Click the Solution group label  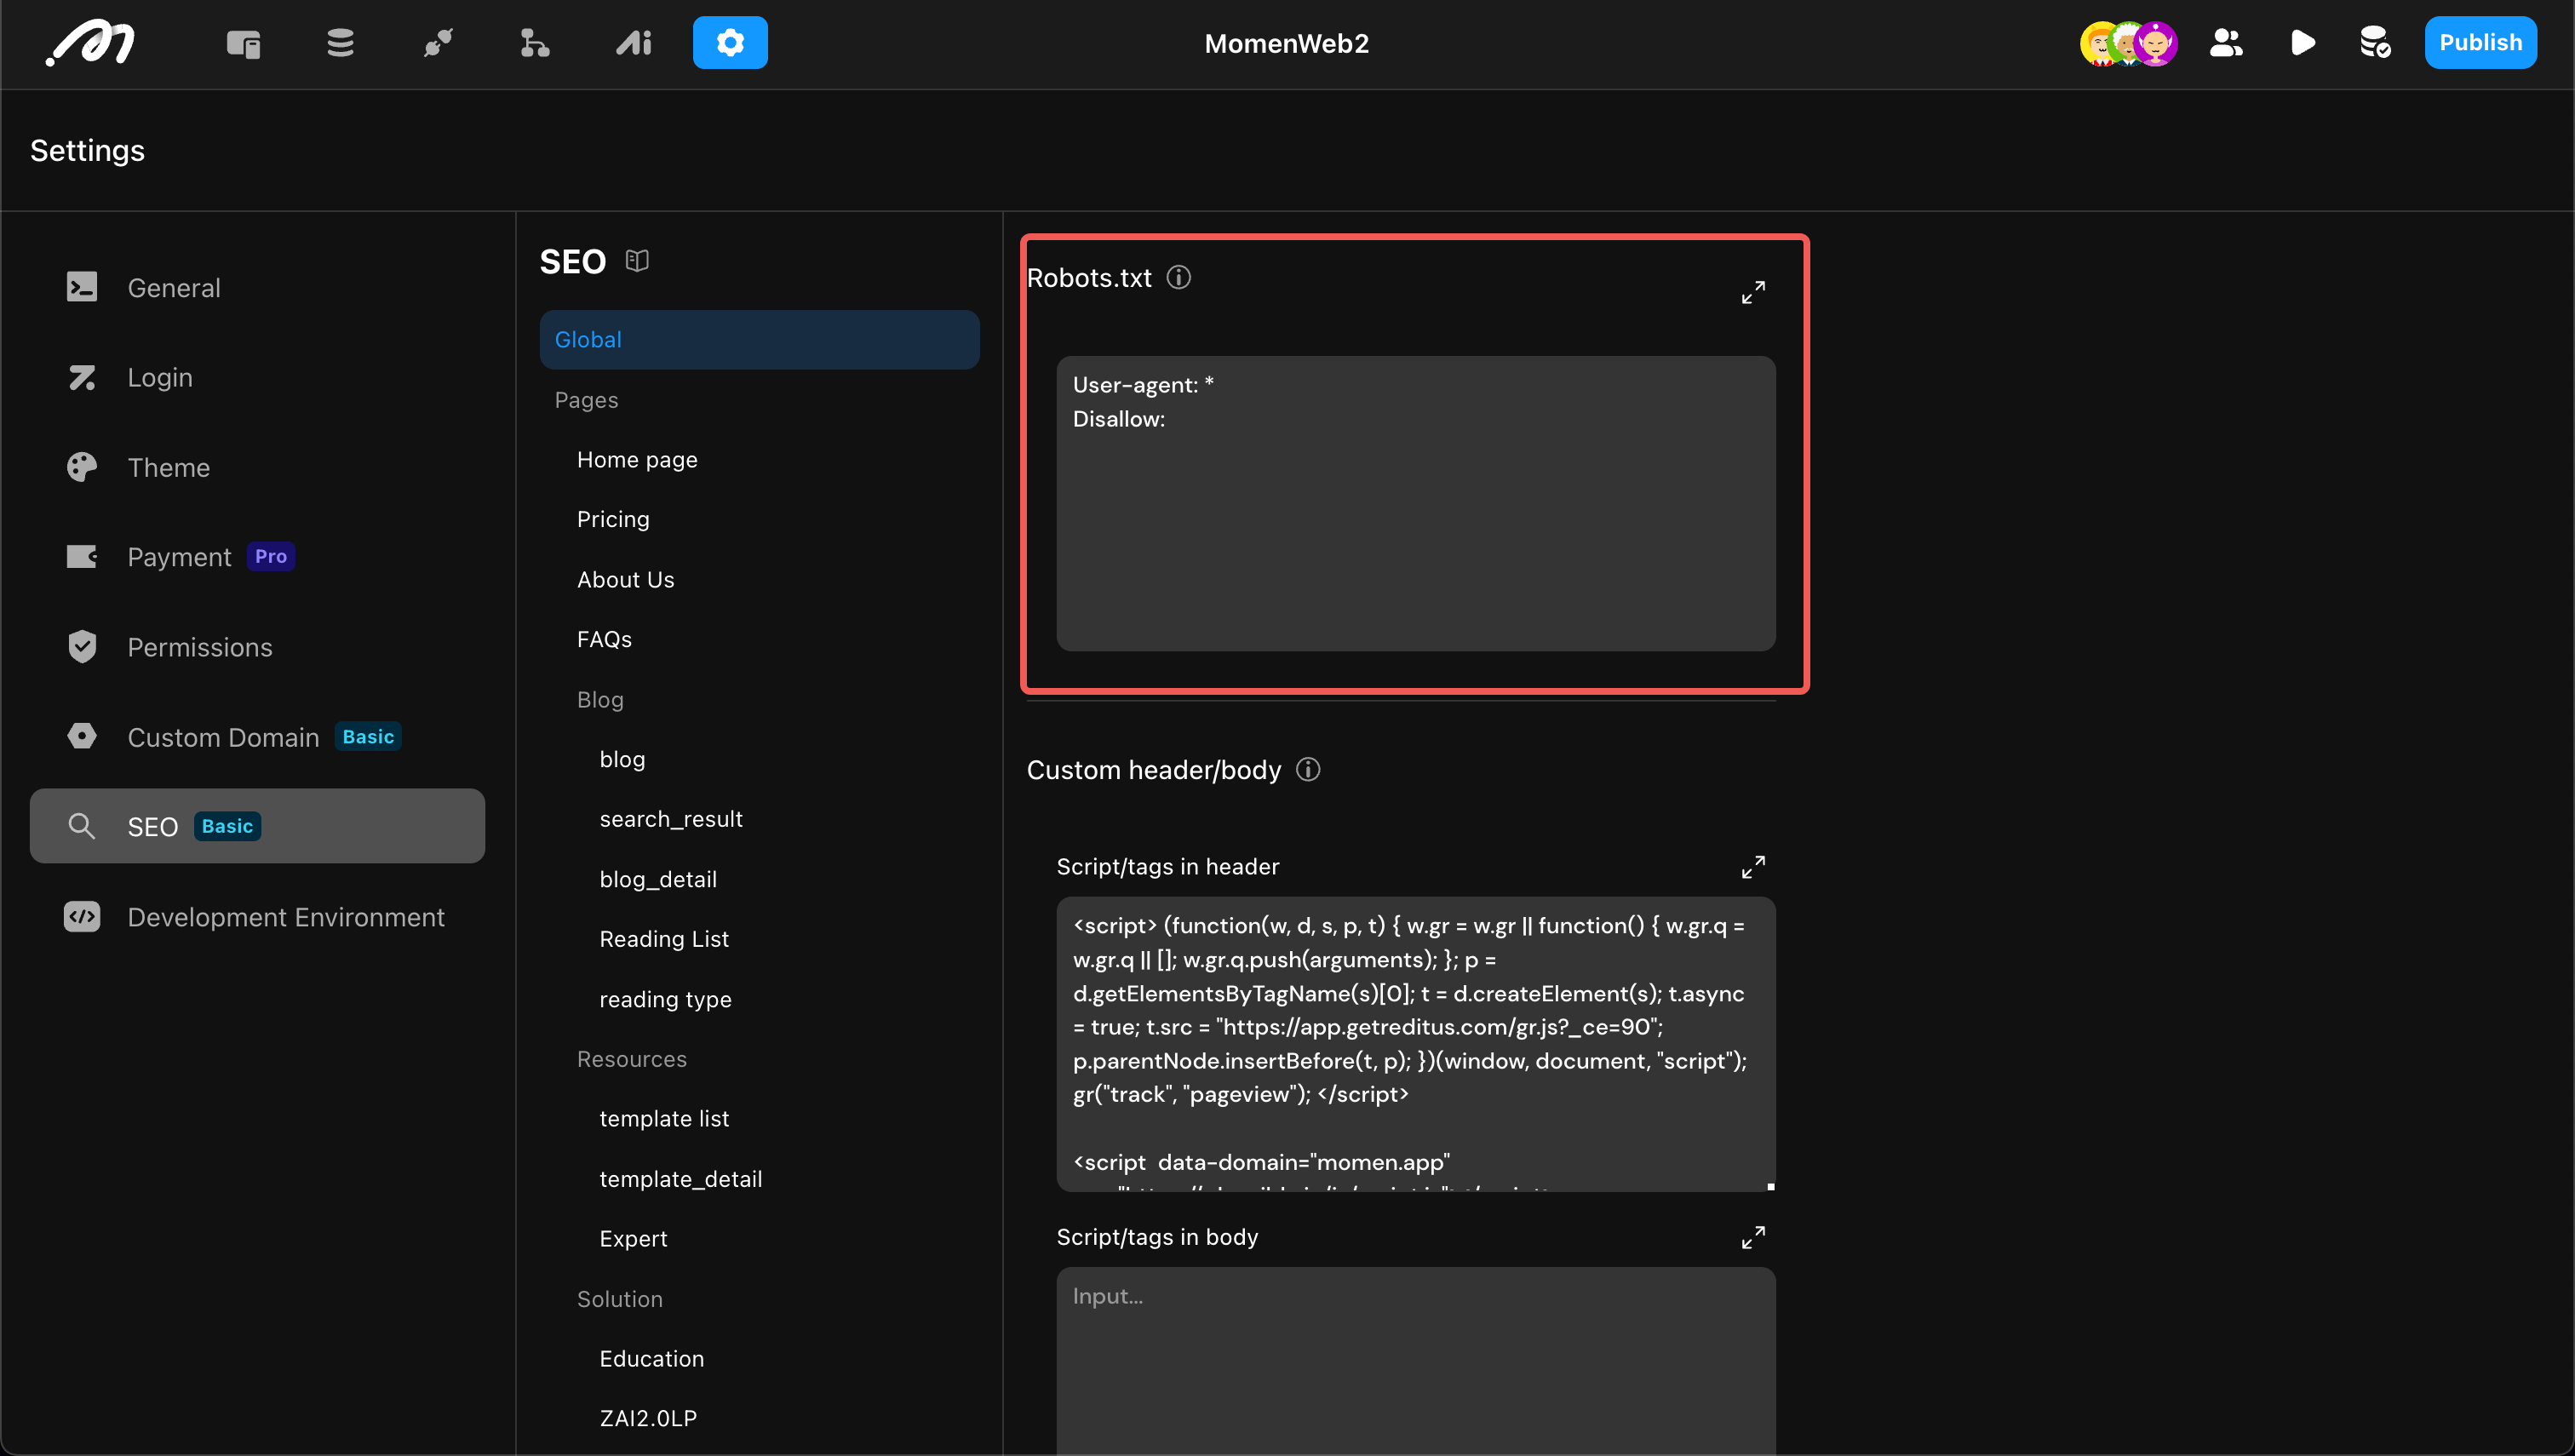click(x=620, y=1299)
